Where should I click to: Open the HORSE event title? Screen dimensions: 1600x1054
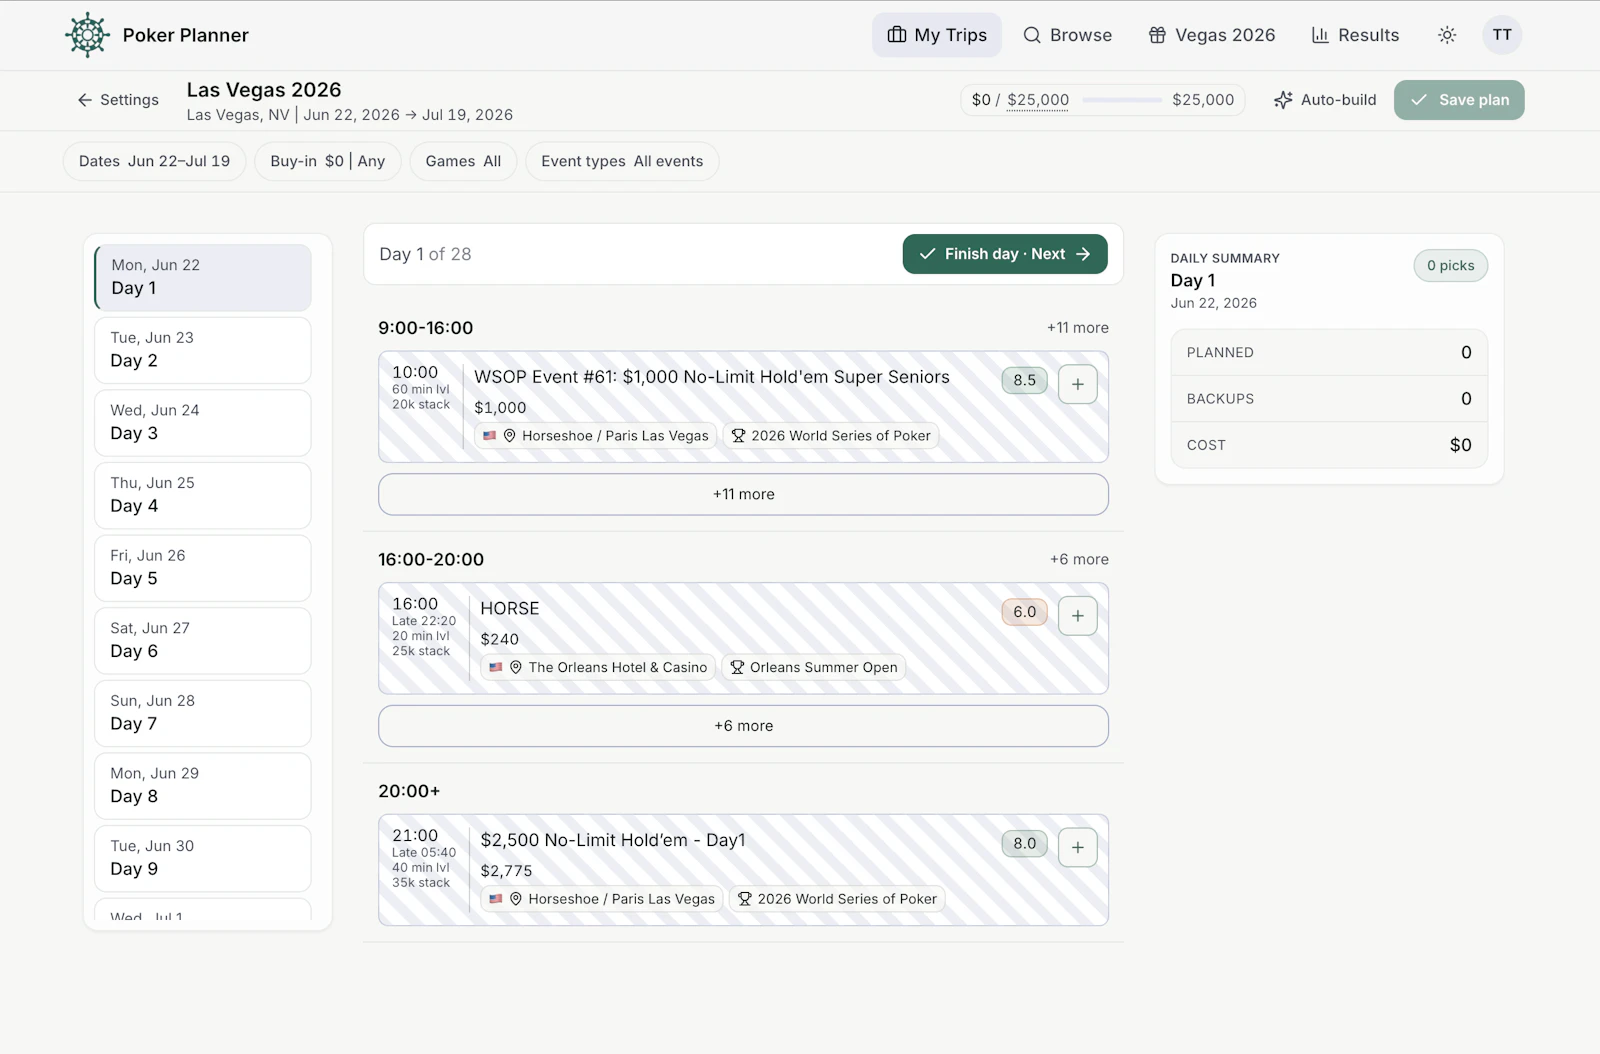(510, 609)
